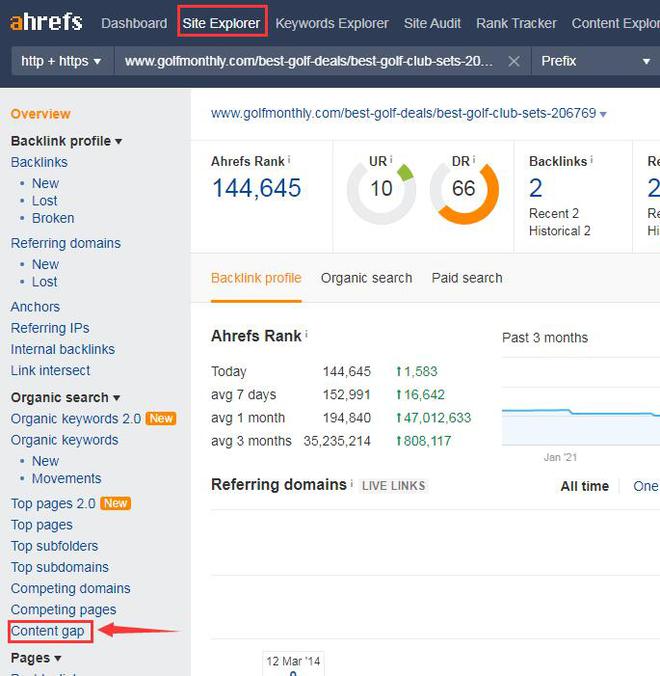
Task: Click the UR info icon
Action: click(391, 160)
